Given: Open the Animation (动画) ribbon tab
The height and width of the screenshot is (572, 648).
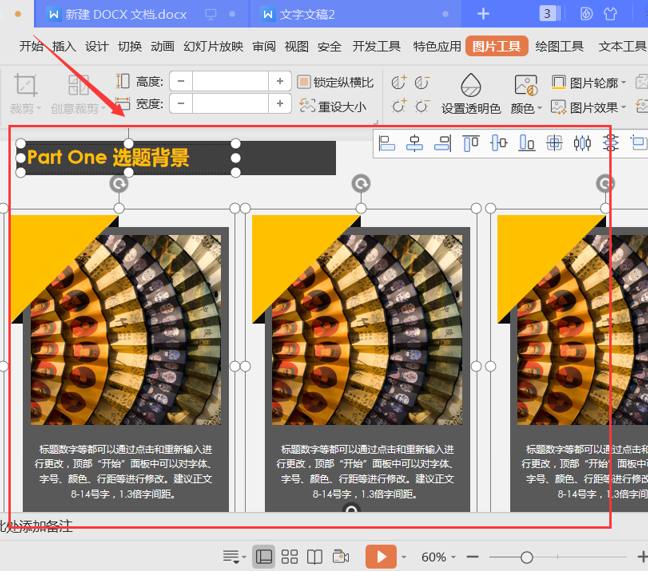Looking at the screenshot, I should tap(162, 46).
